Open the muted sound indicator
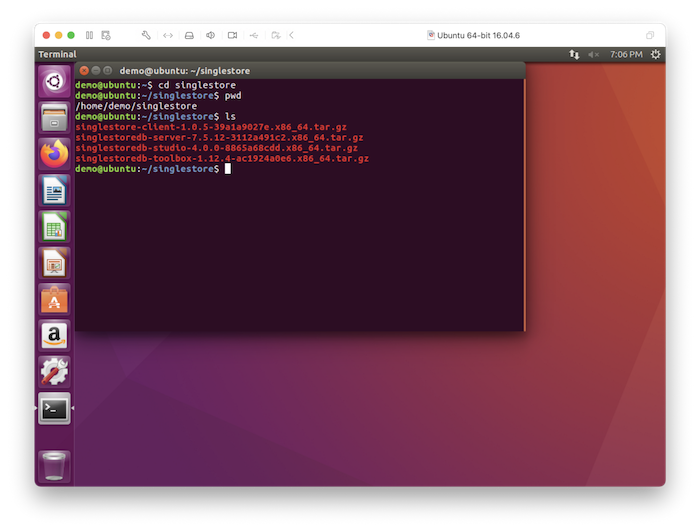The height and width of the screenshot is (532, 700). [x=593, y=54]
